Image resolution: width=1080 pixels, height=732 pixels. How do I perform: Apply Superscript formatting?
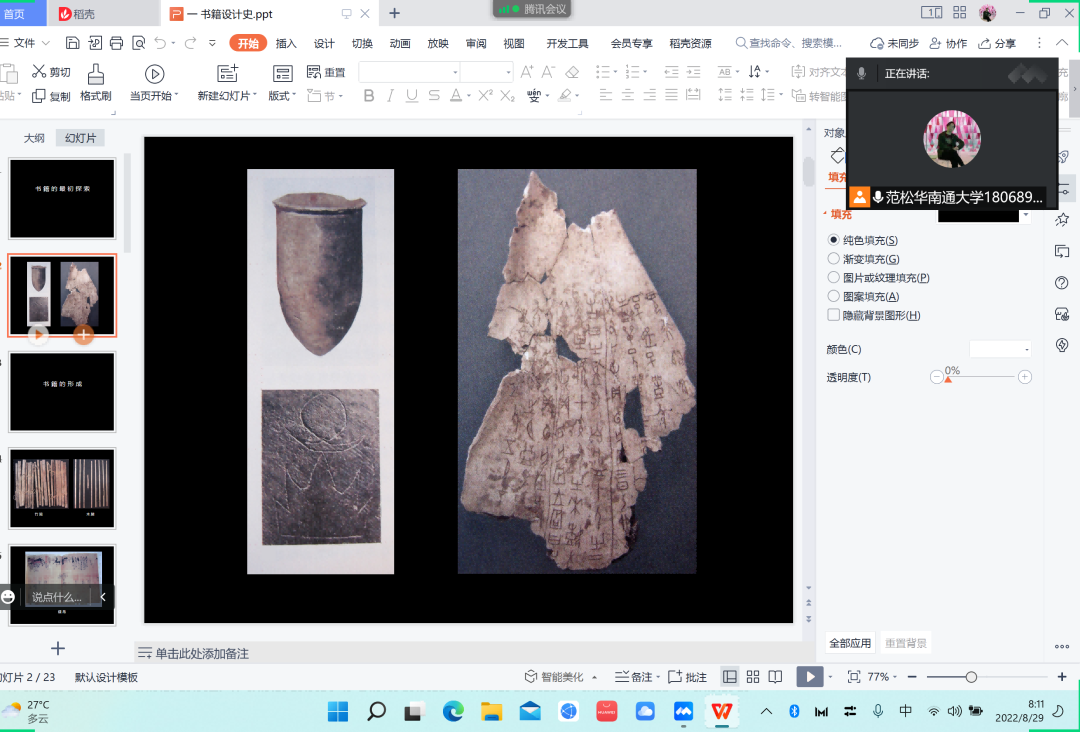[x=486, y=96]
